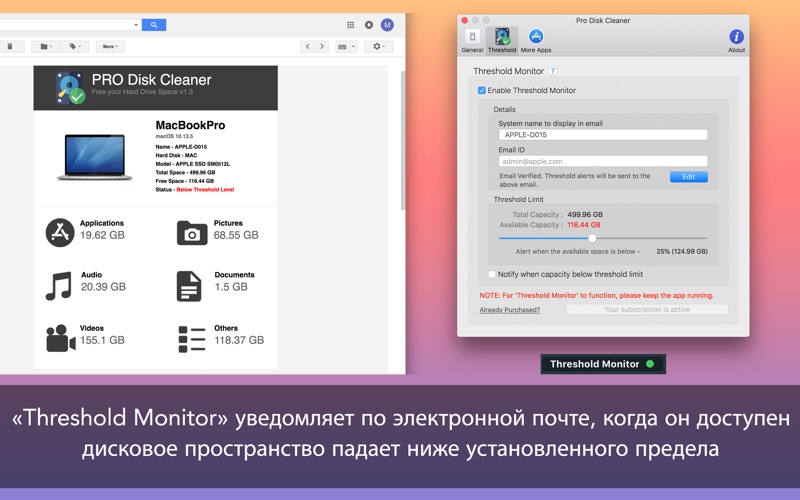Open the Move to folder dropdown

46,46
